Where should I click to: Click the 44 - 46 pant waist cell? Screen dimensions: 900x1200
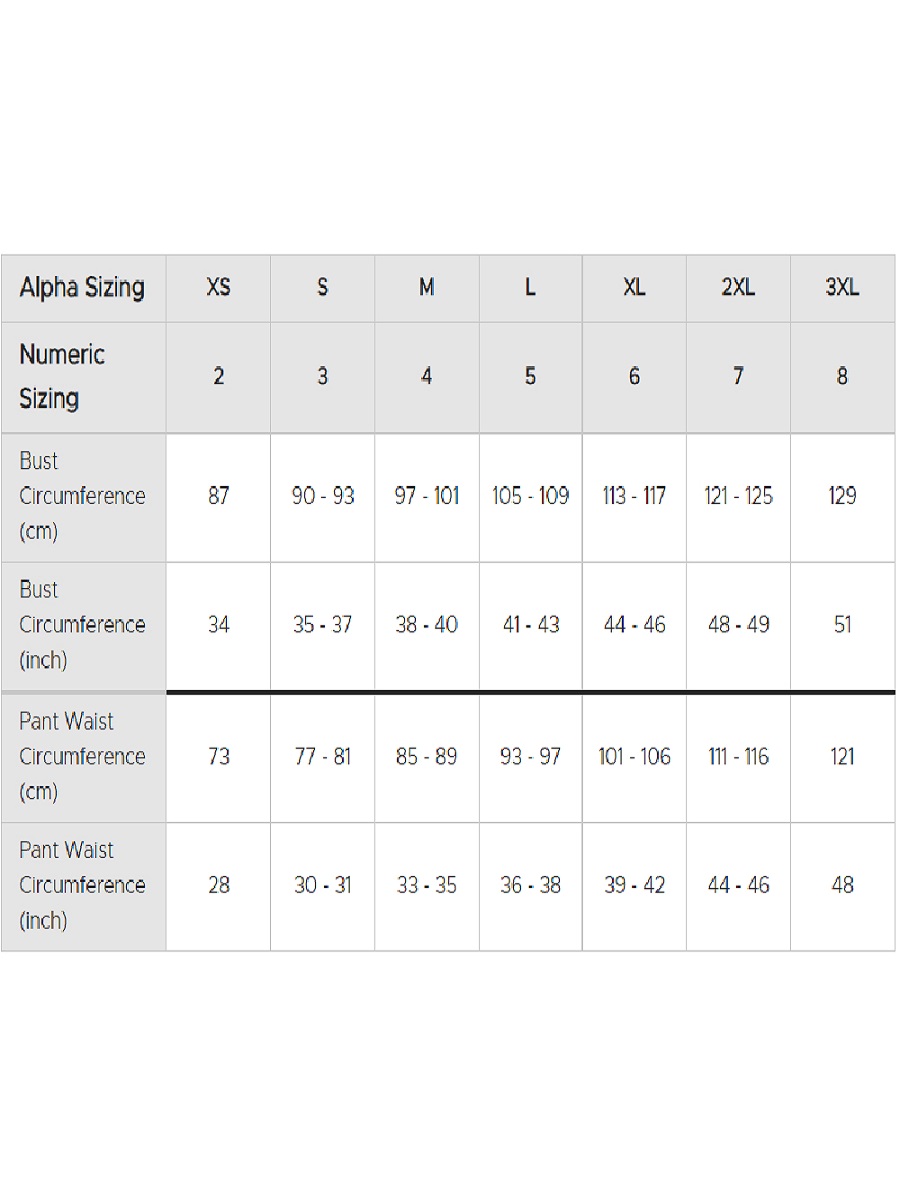738,885
